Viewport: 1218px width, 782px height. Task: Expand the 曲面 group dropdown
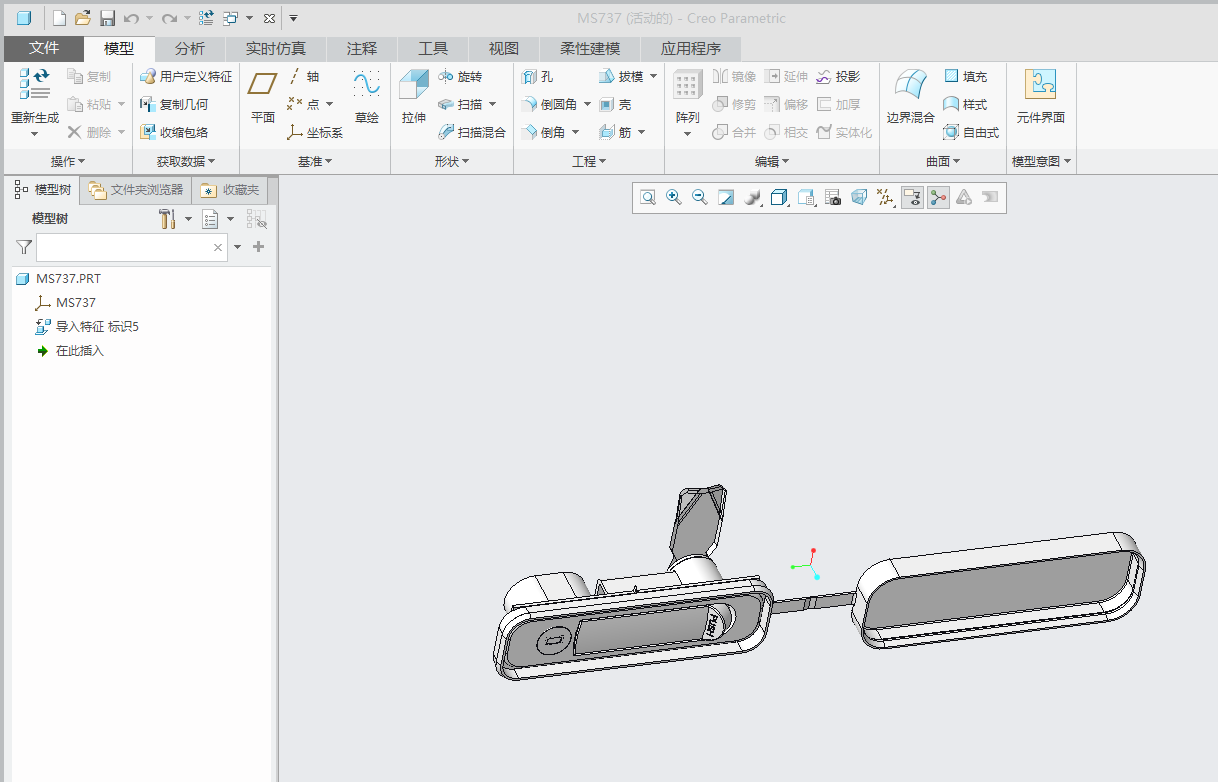(x=943, y=161)
